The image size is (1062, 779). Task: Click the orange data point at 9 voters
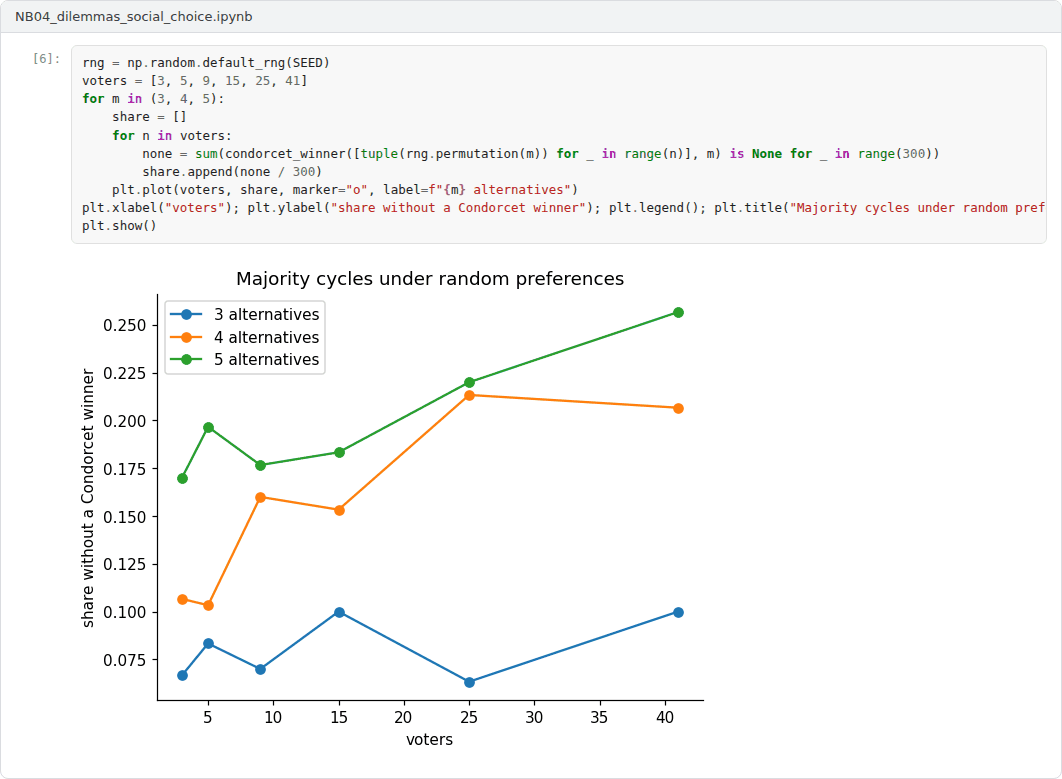coord(261,497)
